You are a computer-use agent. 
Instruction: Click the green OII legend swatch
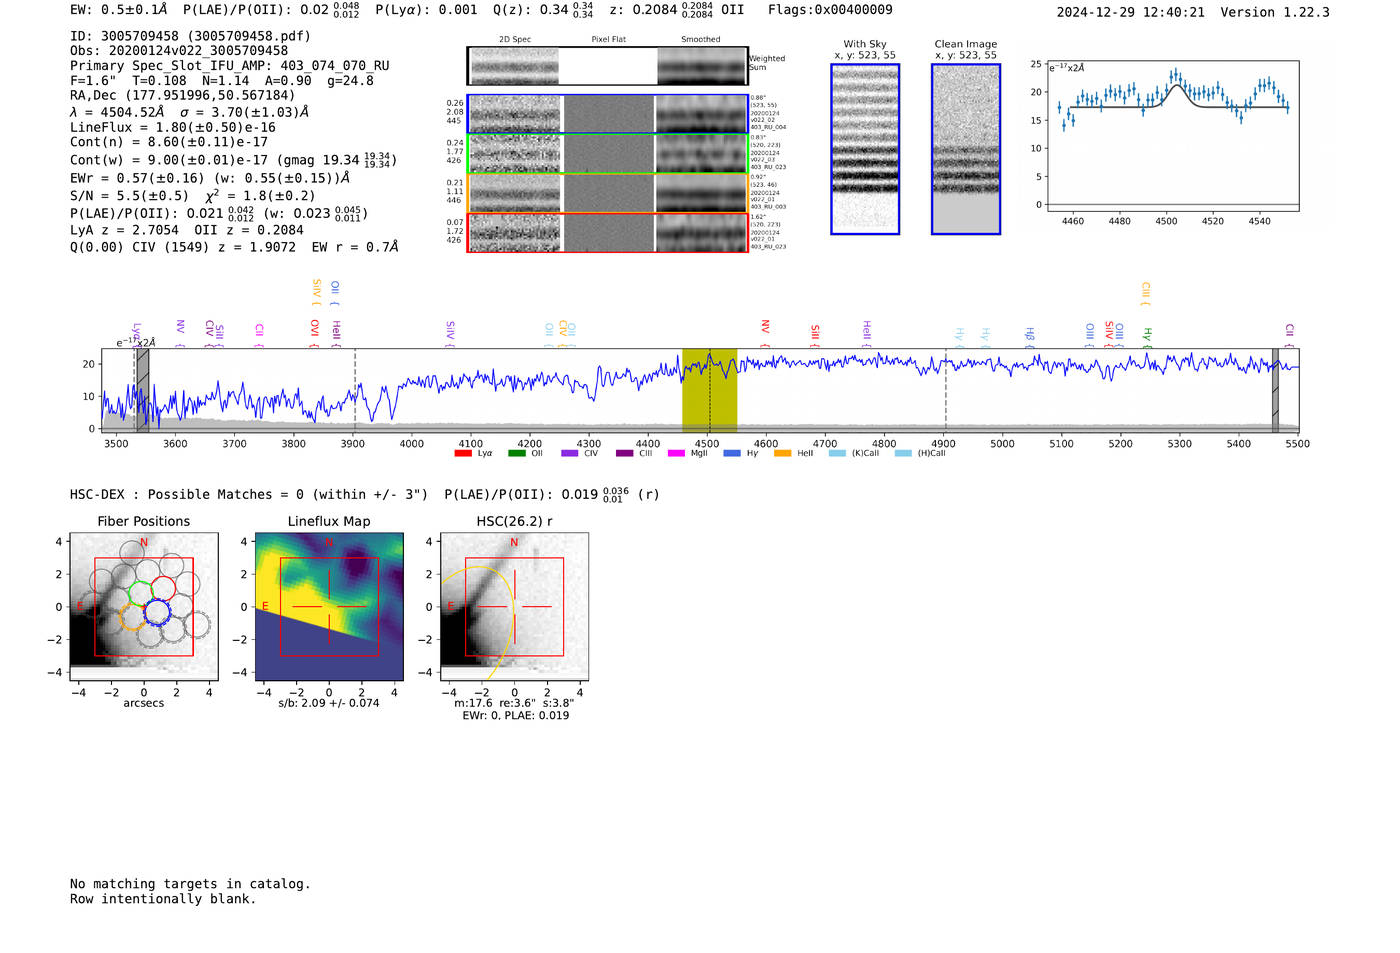coord(517,453)
